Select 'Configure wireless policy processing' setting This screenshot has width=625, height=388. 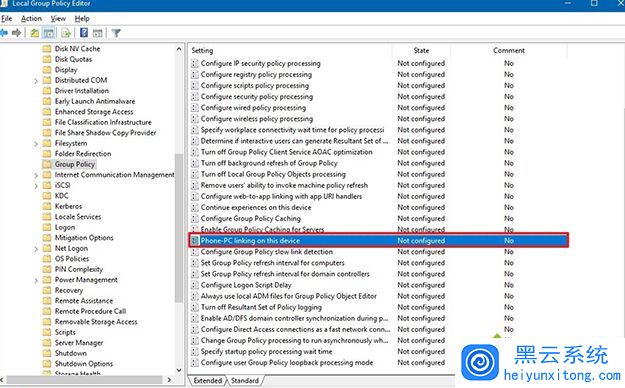coord(257,119)
